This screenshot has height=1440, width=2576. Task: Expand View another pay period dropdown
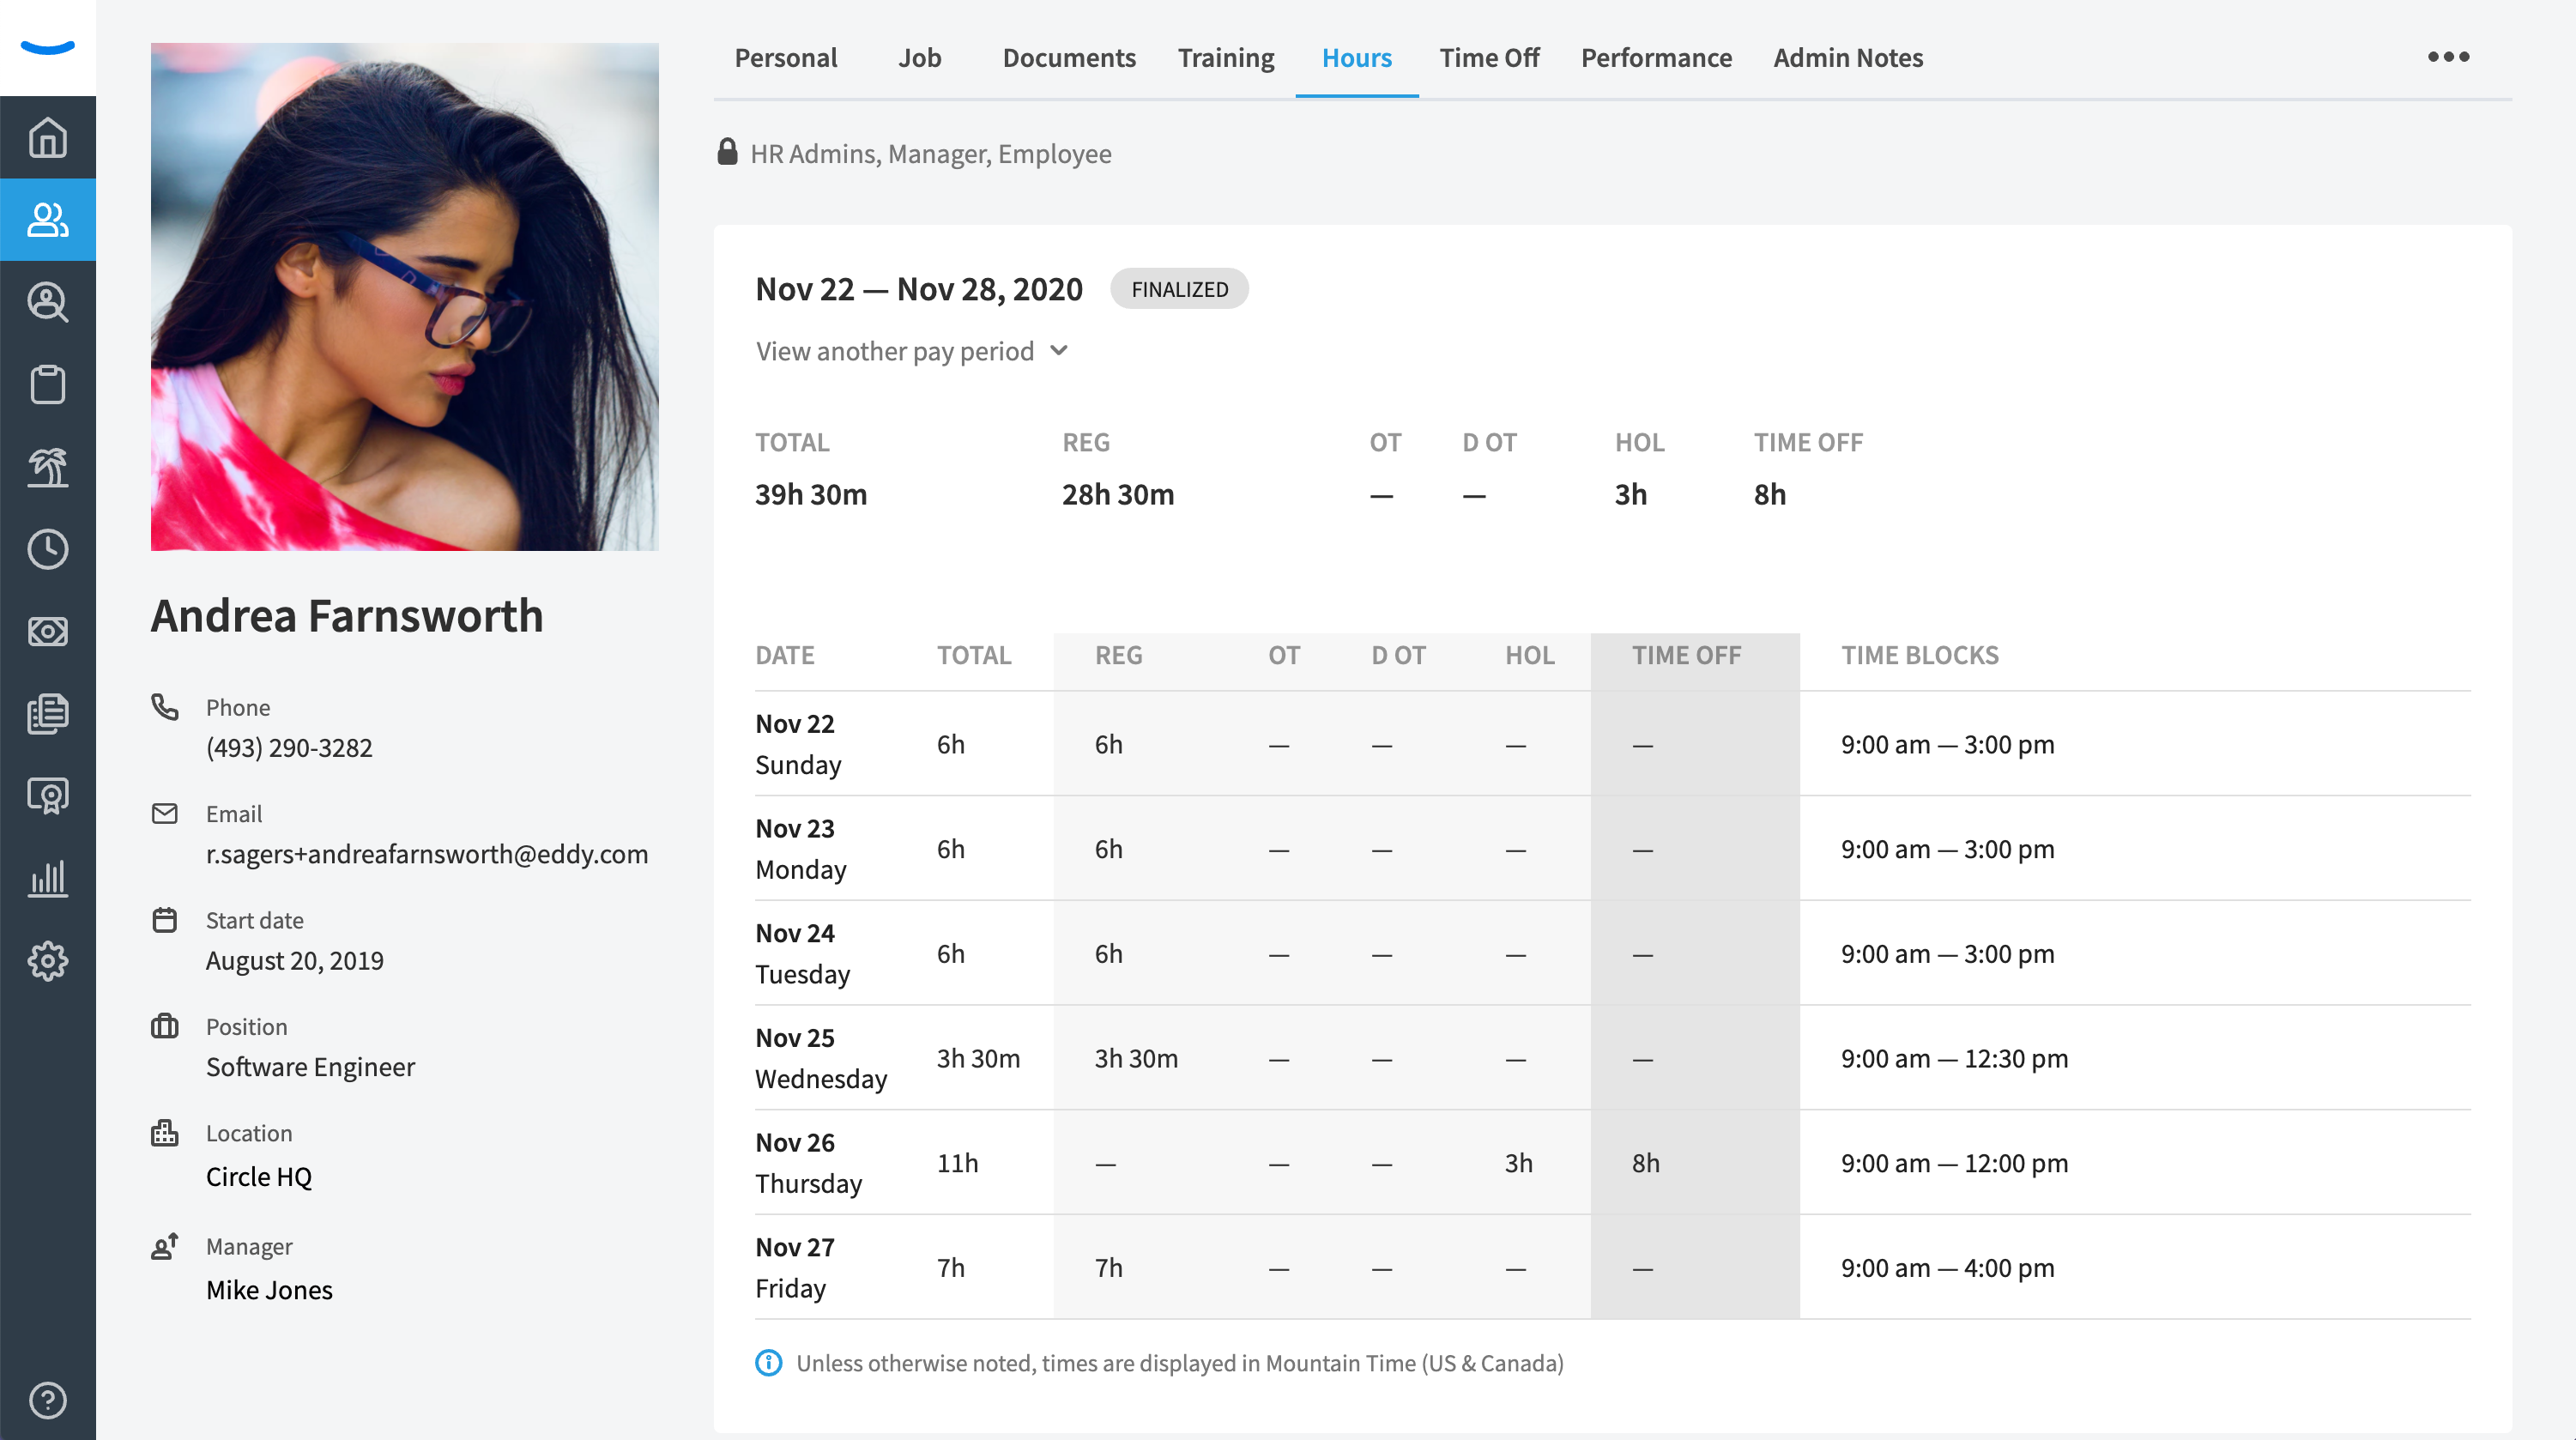point(911,351)
